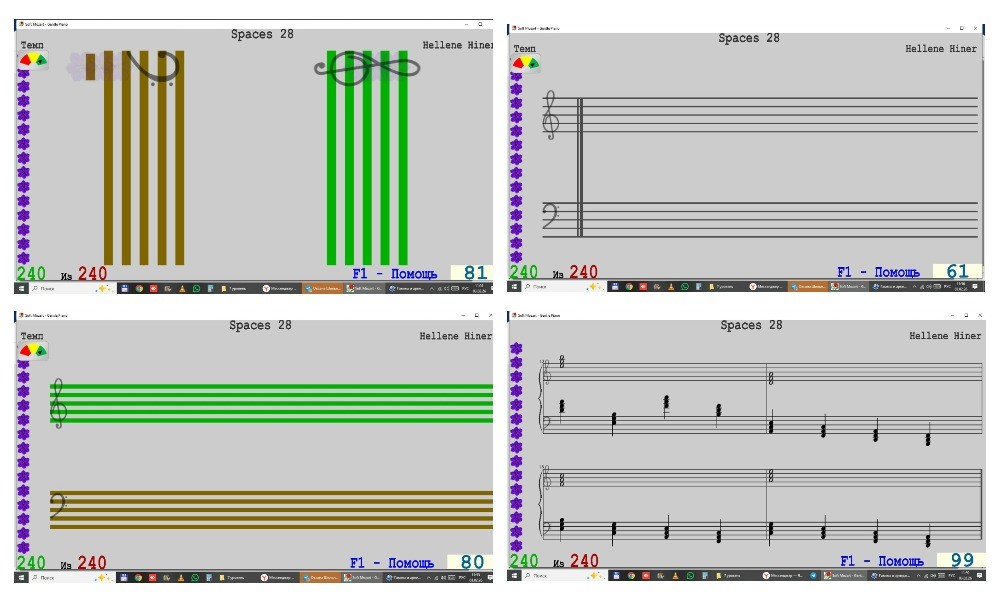Click the small brown block beside the bass clef
Image resolution: width=1000 pixels, height=595 pixels.
coord(90,67)
